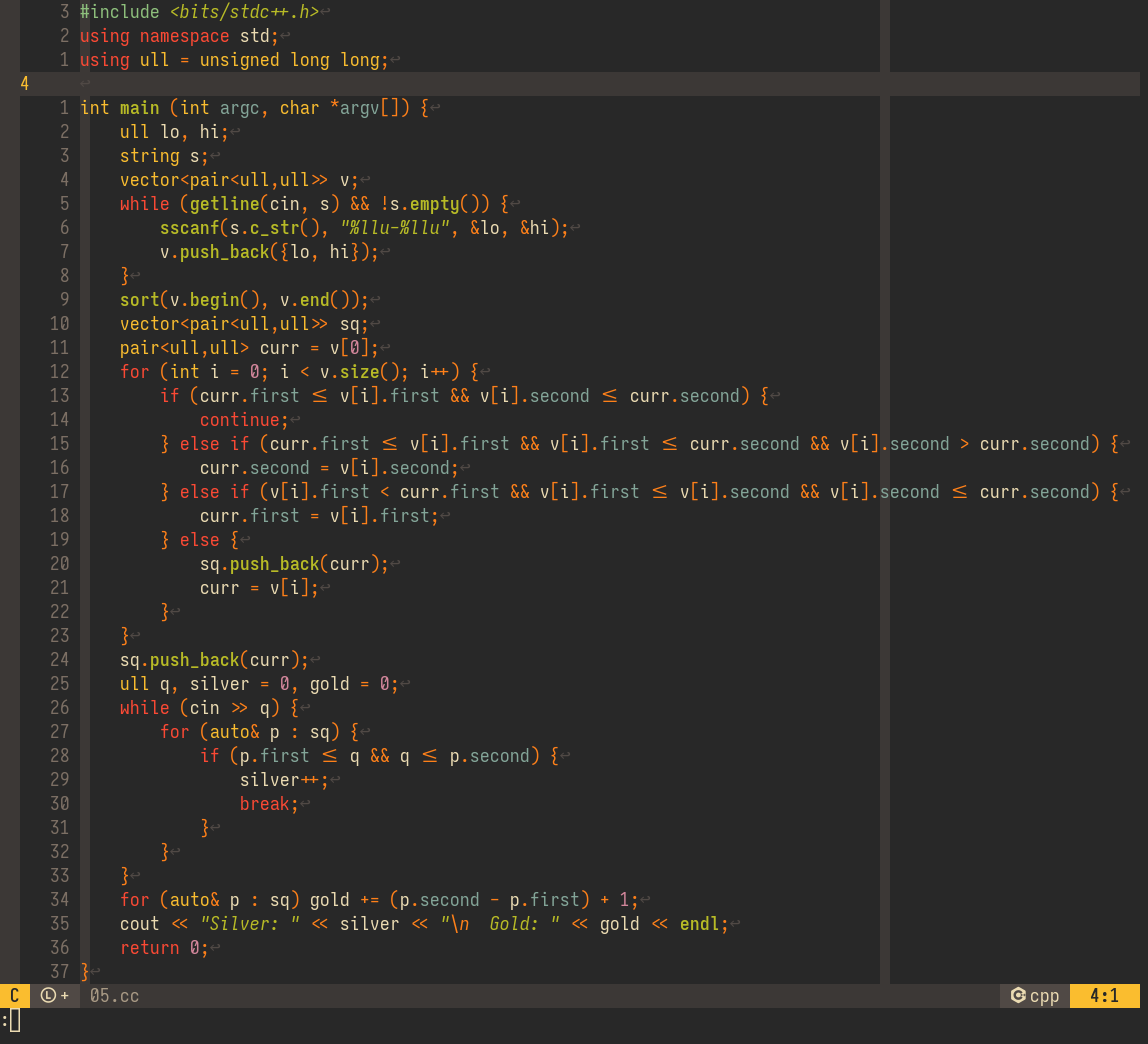Click the command-line prompt at bottom
Viewport: 1148px width, 1044px height.
coord(10,1020)
